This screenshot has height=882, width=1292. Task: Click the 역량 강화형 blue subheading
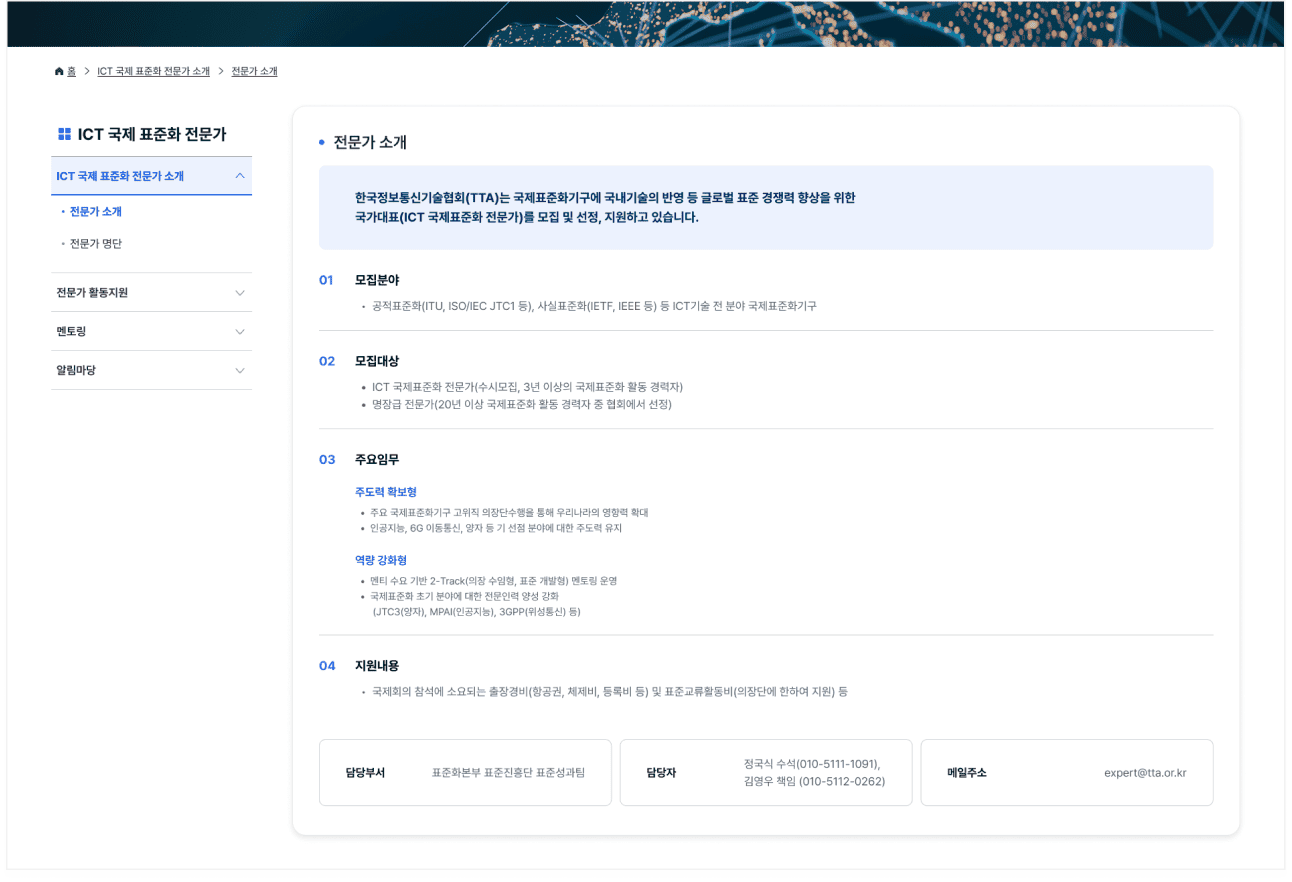[x=380, y=560]
